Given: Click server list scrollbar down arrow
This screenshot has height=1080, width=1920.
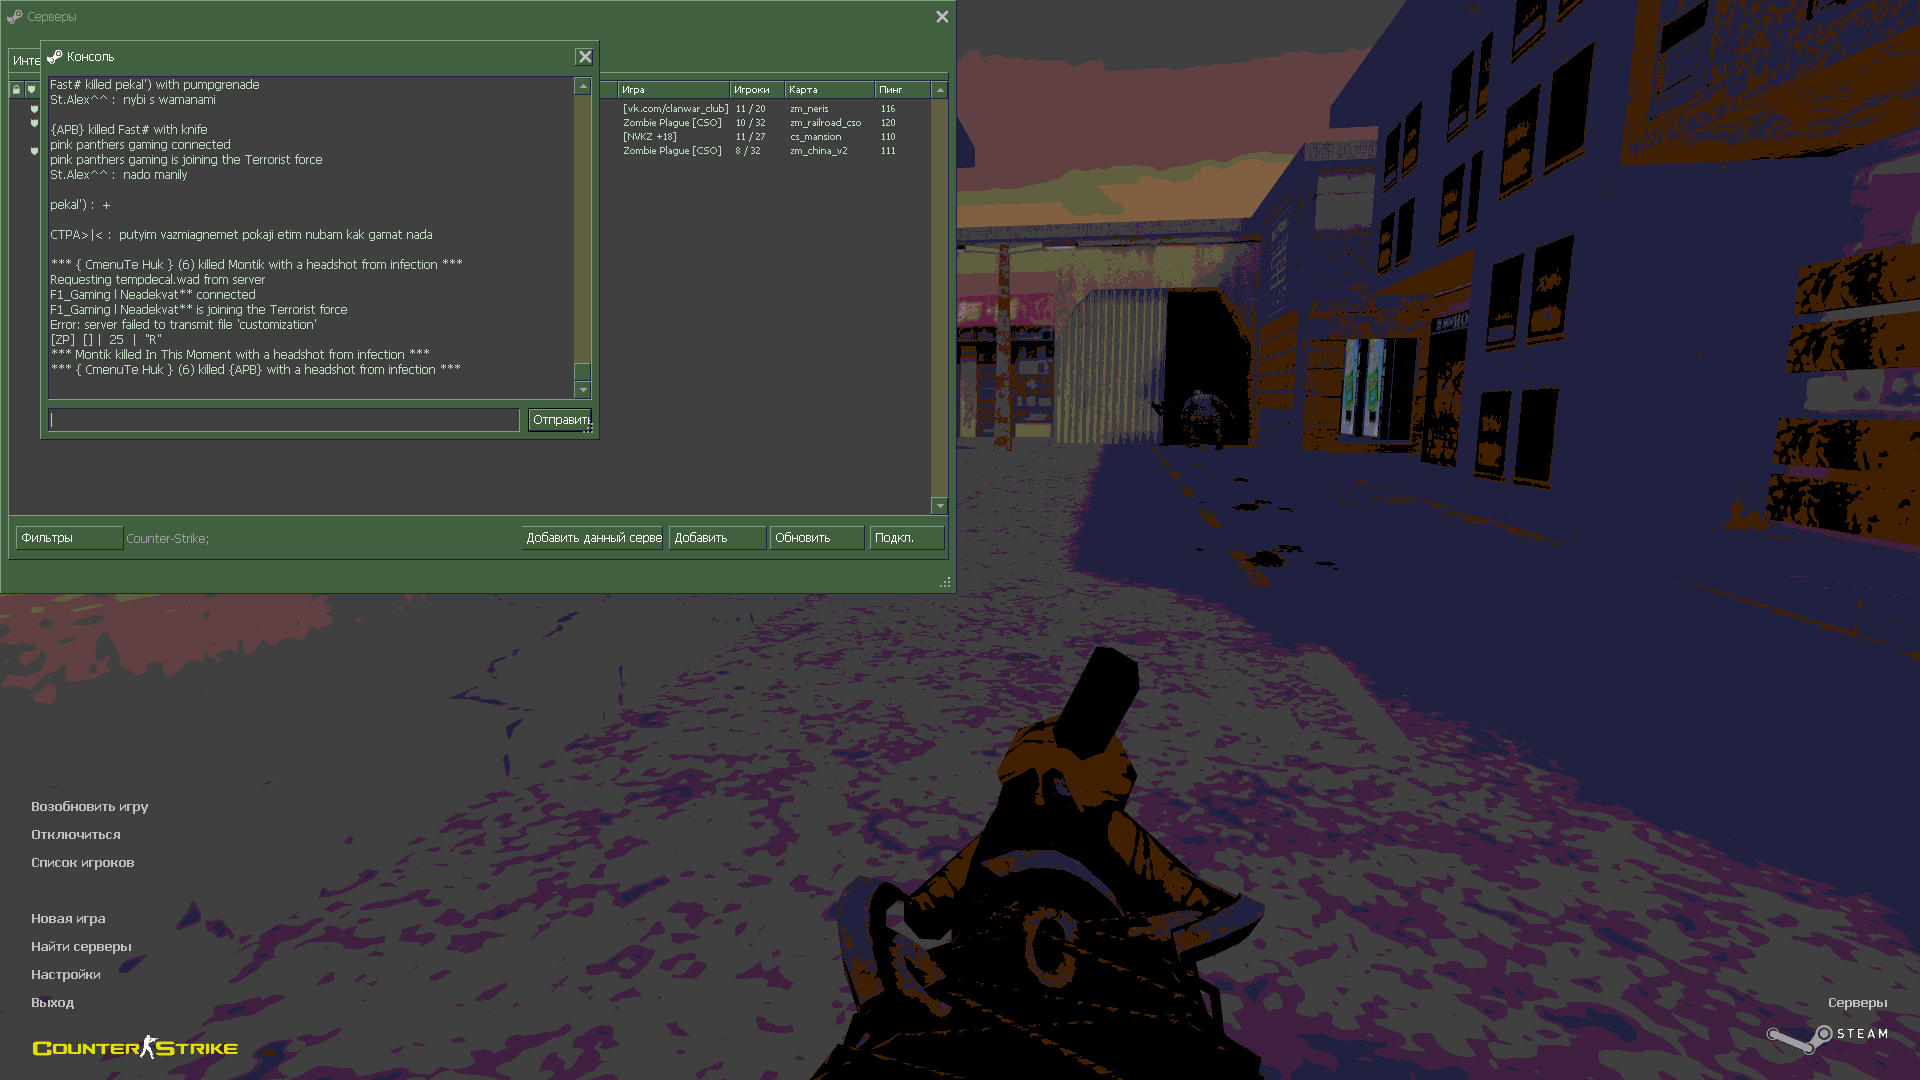Looking at the screenshot, I should click(x=940, y=506).
